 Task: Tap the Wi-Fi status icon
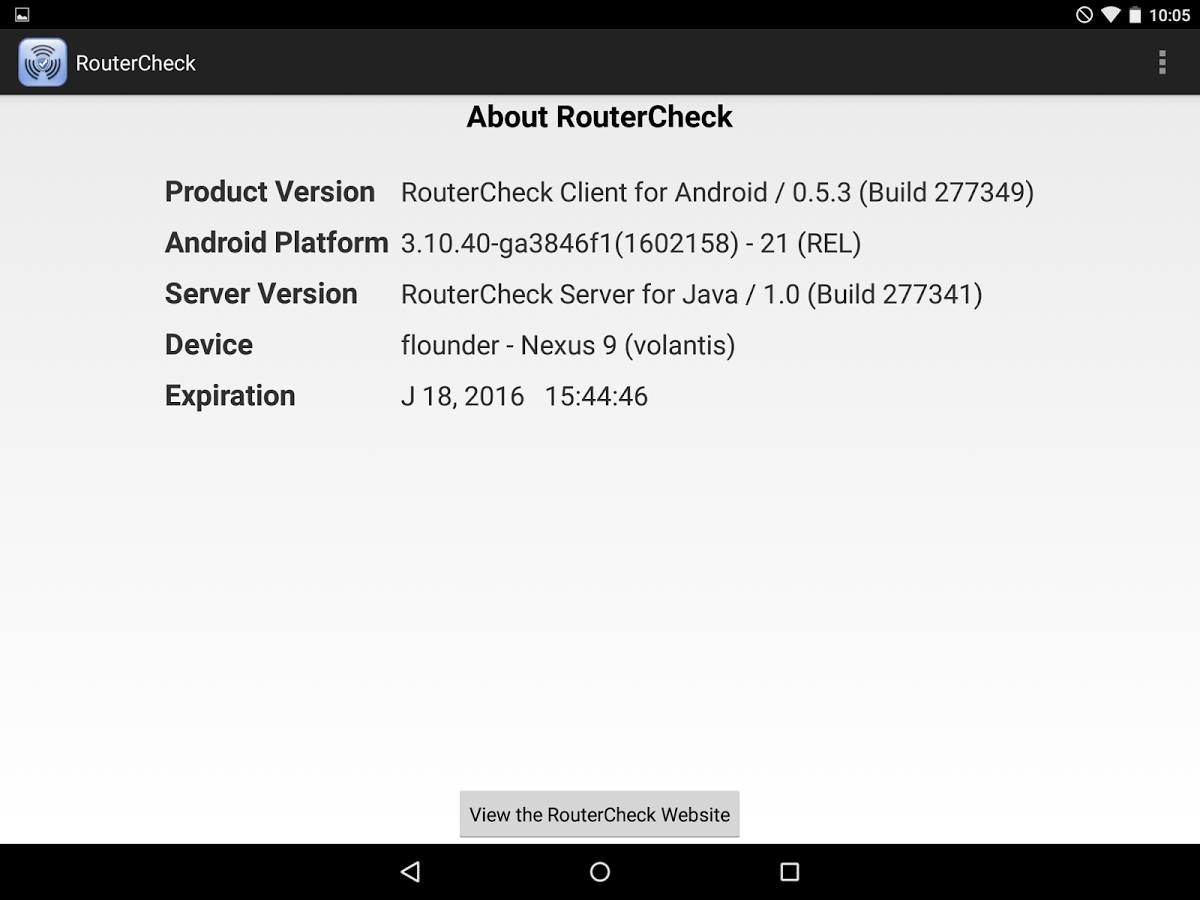pyautogui.click(x=1113, y=15)
